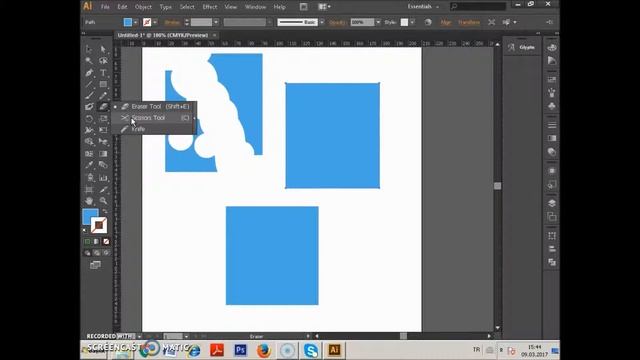Select the Paintbrush tool

tap(89, 96)
